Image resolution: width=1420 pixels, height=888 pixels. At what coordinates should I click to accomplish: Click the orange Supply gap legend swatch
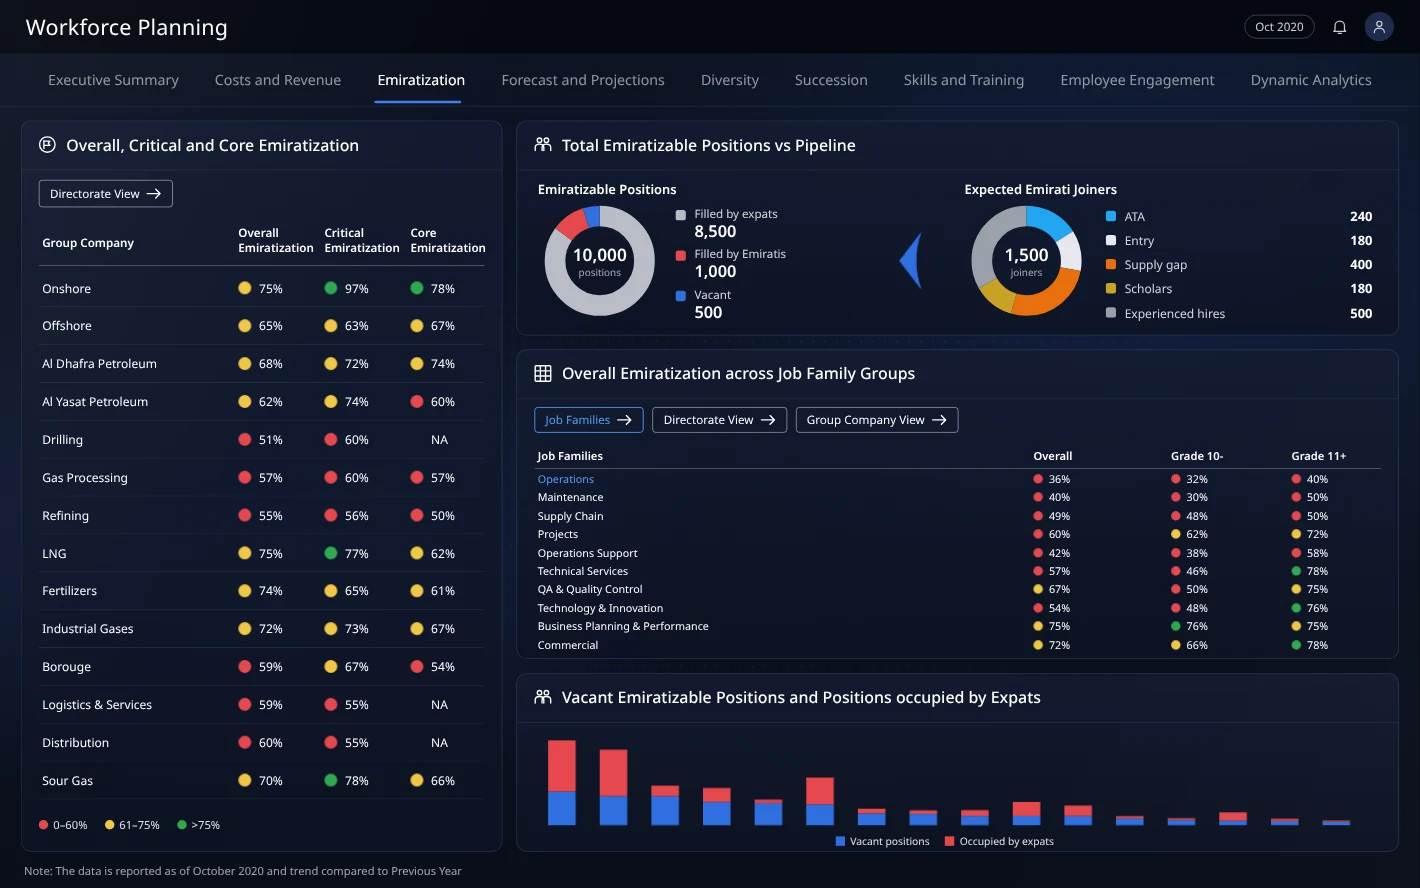click(x=1111, y=265)
